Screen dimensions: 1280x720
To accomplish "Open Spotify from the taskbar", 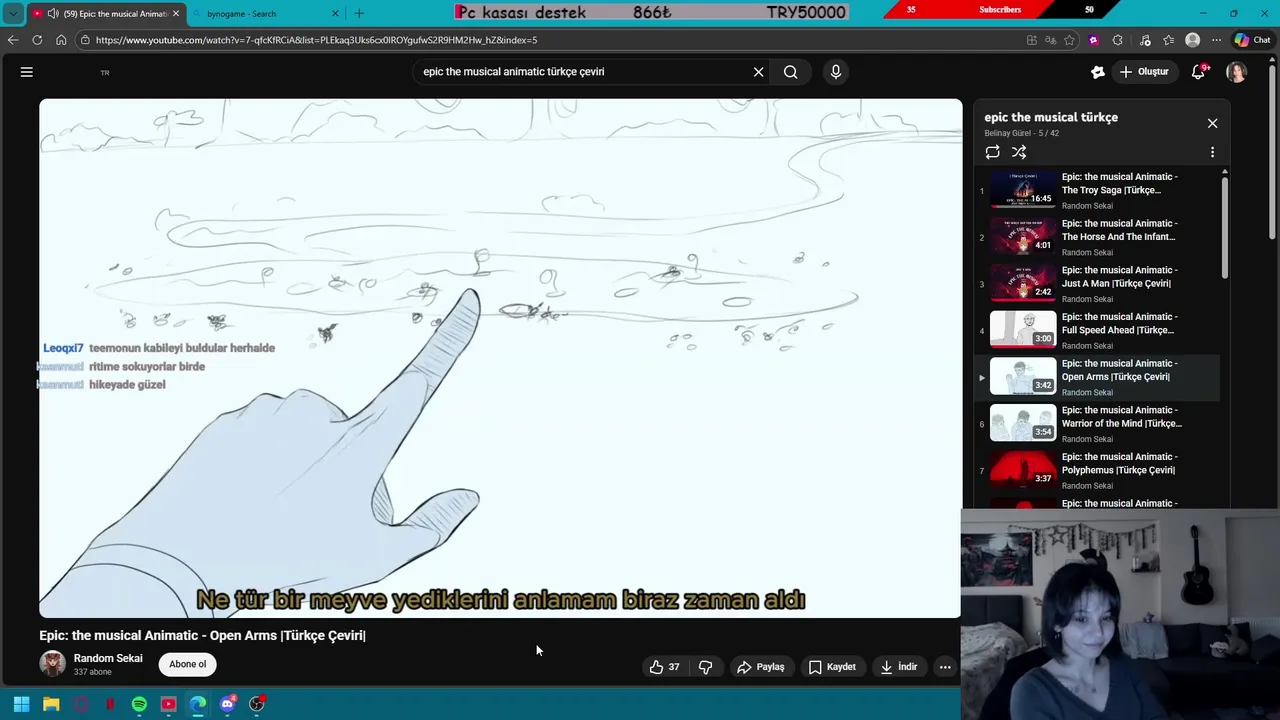I will (x=139, y=704).
